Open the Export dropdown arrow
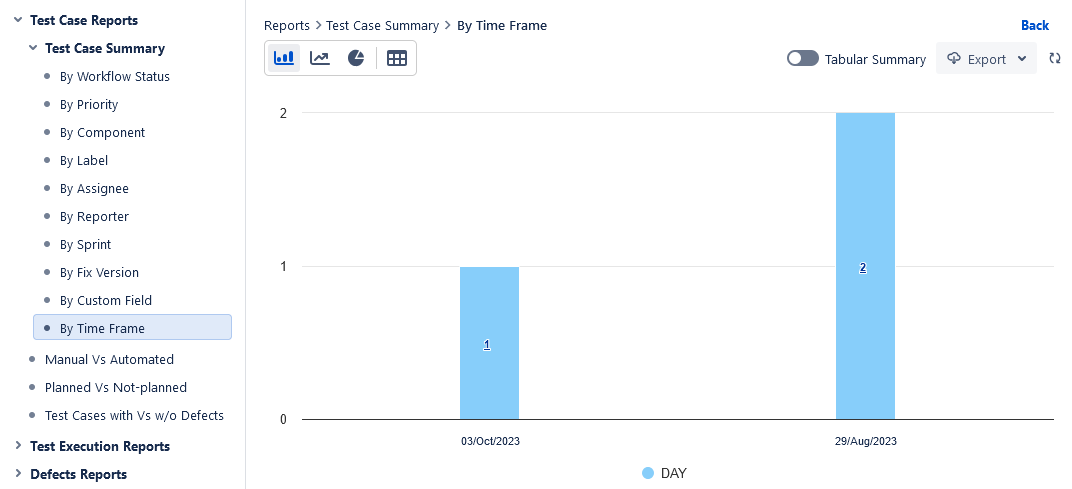This screenshot has height=489, width=1072. [x=1021, y=59]
